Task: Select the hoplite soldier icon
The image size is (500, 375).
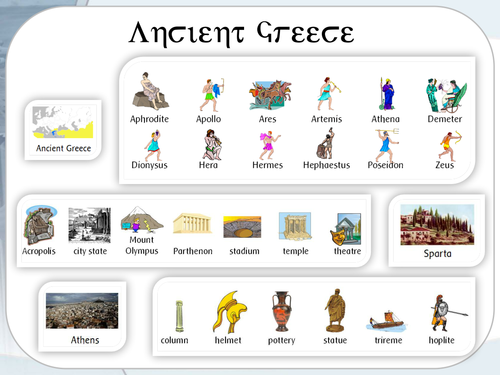Action: 448,313
